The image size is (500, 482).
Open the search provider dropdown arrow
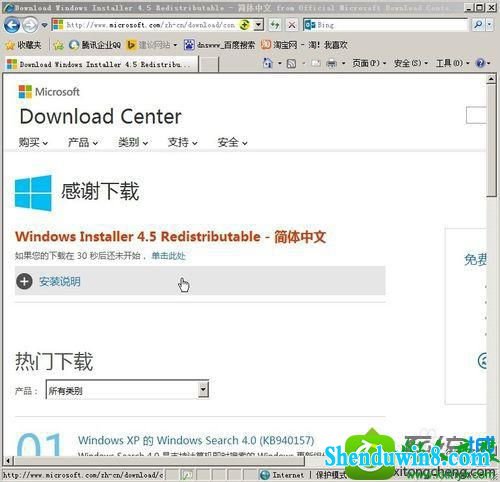pos(489,25)
